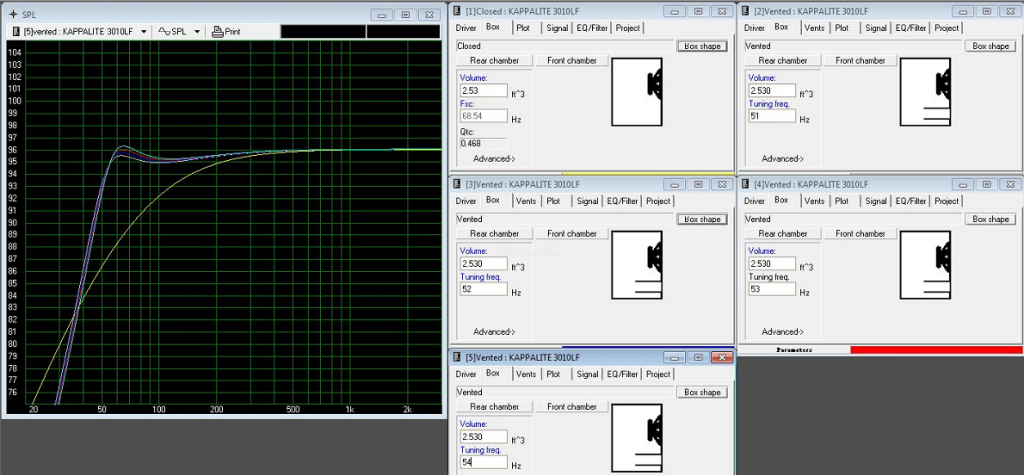The width and height of the screenshot is (1024, 475).
Task: Close the [5]Vented project window
Action: point(722,357)
